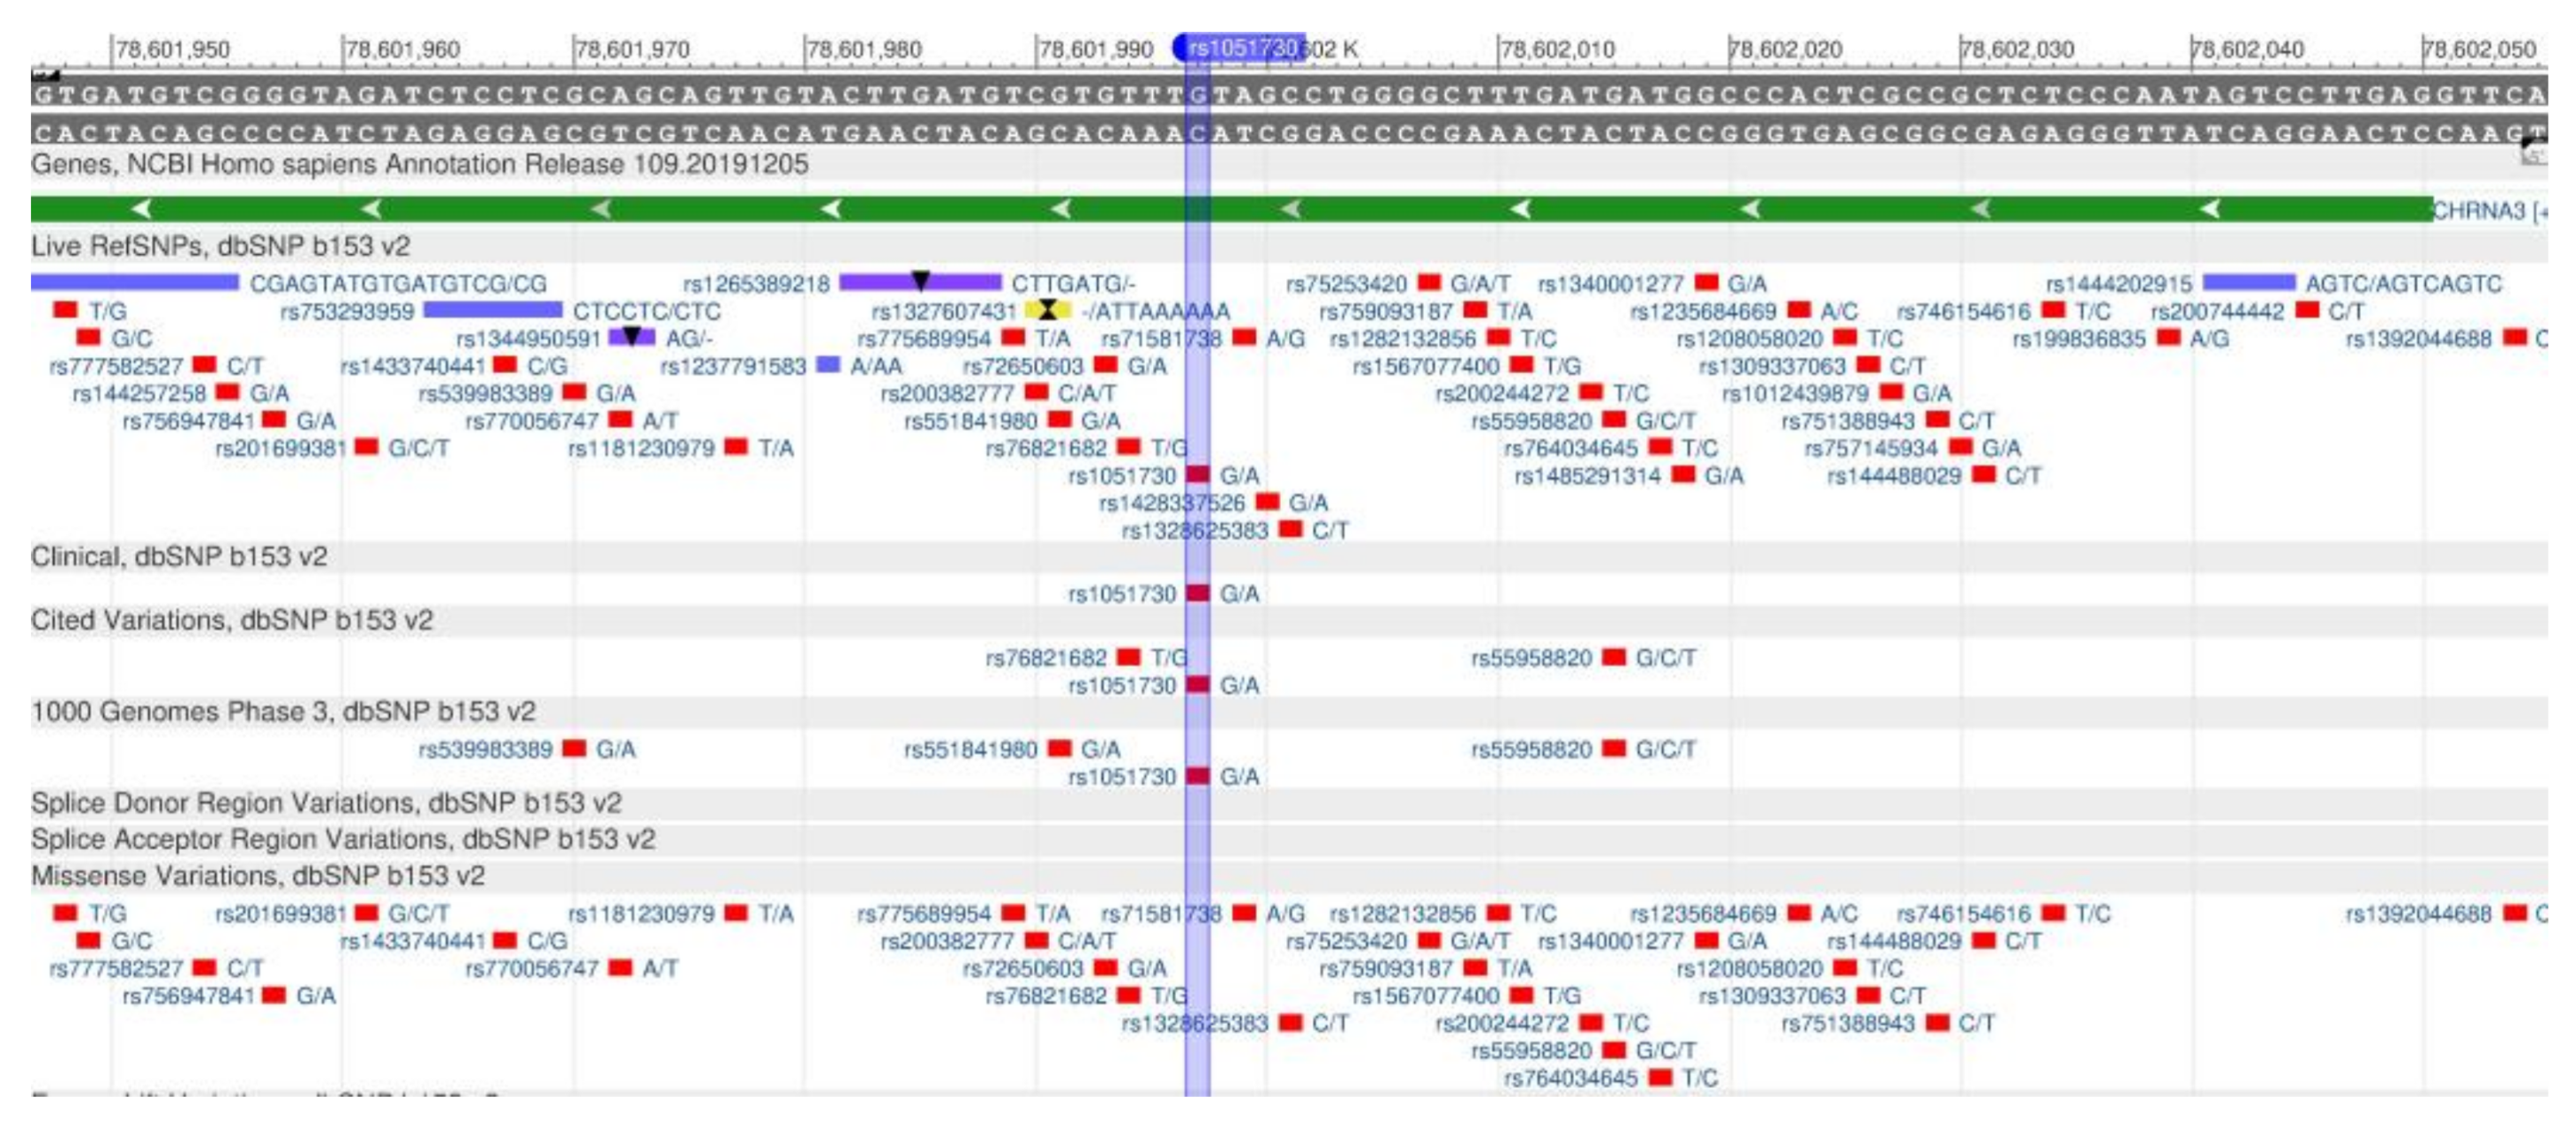Image resolution: width=2576 pixels, height=1127 pixels.
Task: Click red marker of rs55958820 in Cited Variations
Action: (x=1614, y=657)
